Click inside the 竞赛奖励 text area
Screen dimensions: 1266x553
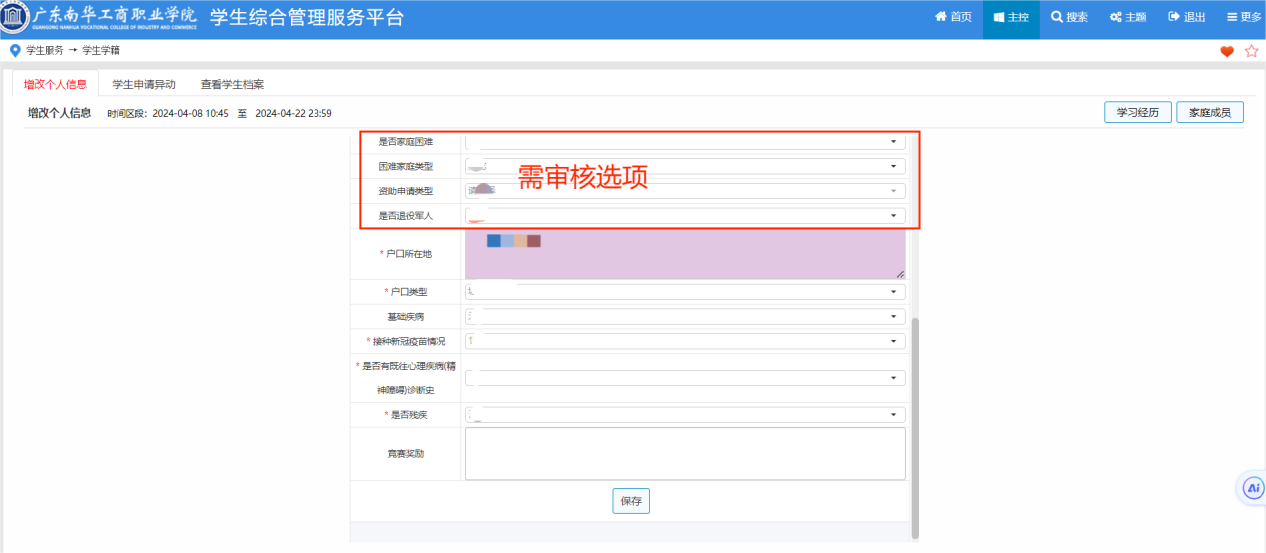coord(685,454)
